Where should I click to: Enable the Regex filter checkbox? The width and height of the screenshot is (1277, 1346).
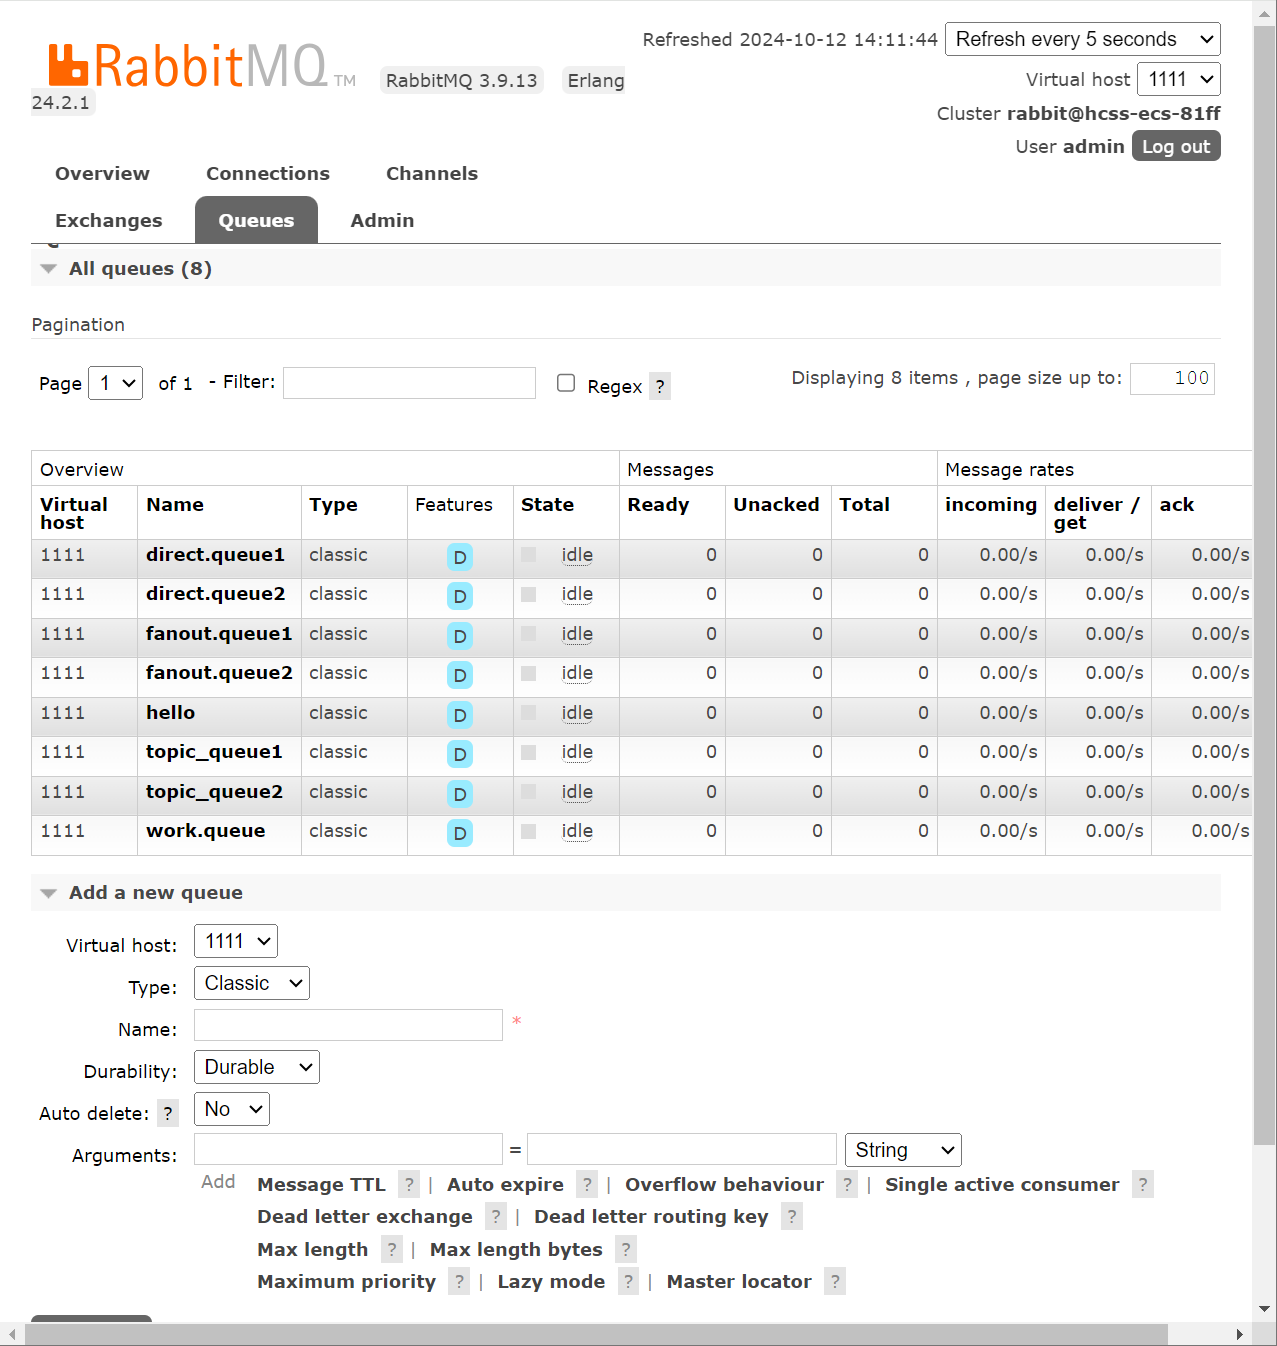pyautogui.click(x=566, y=383)
